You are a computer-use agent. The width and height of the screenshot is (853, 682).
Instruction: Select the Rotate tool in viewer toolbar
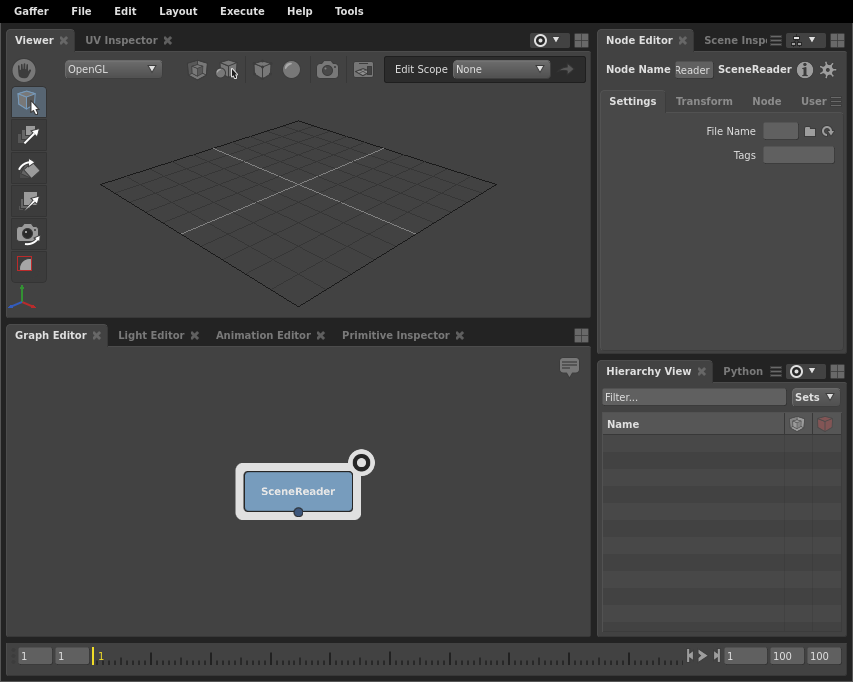point(29,169)
